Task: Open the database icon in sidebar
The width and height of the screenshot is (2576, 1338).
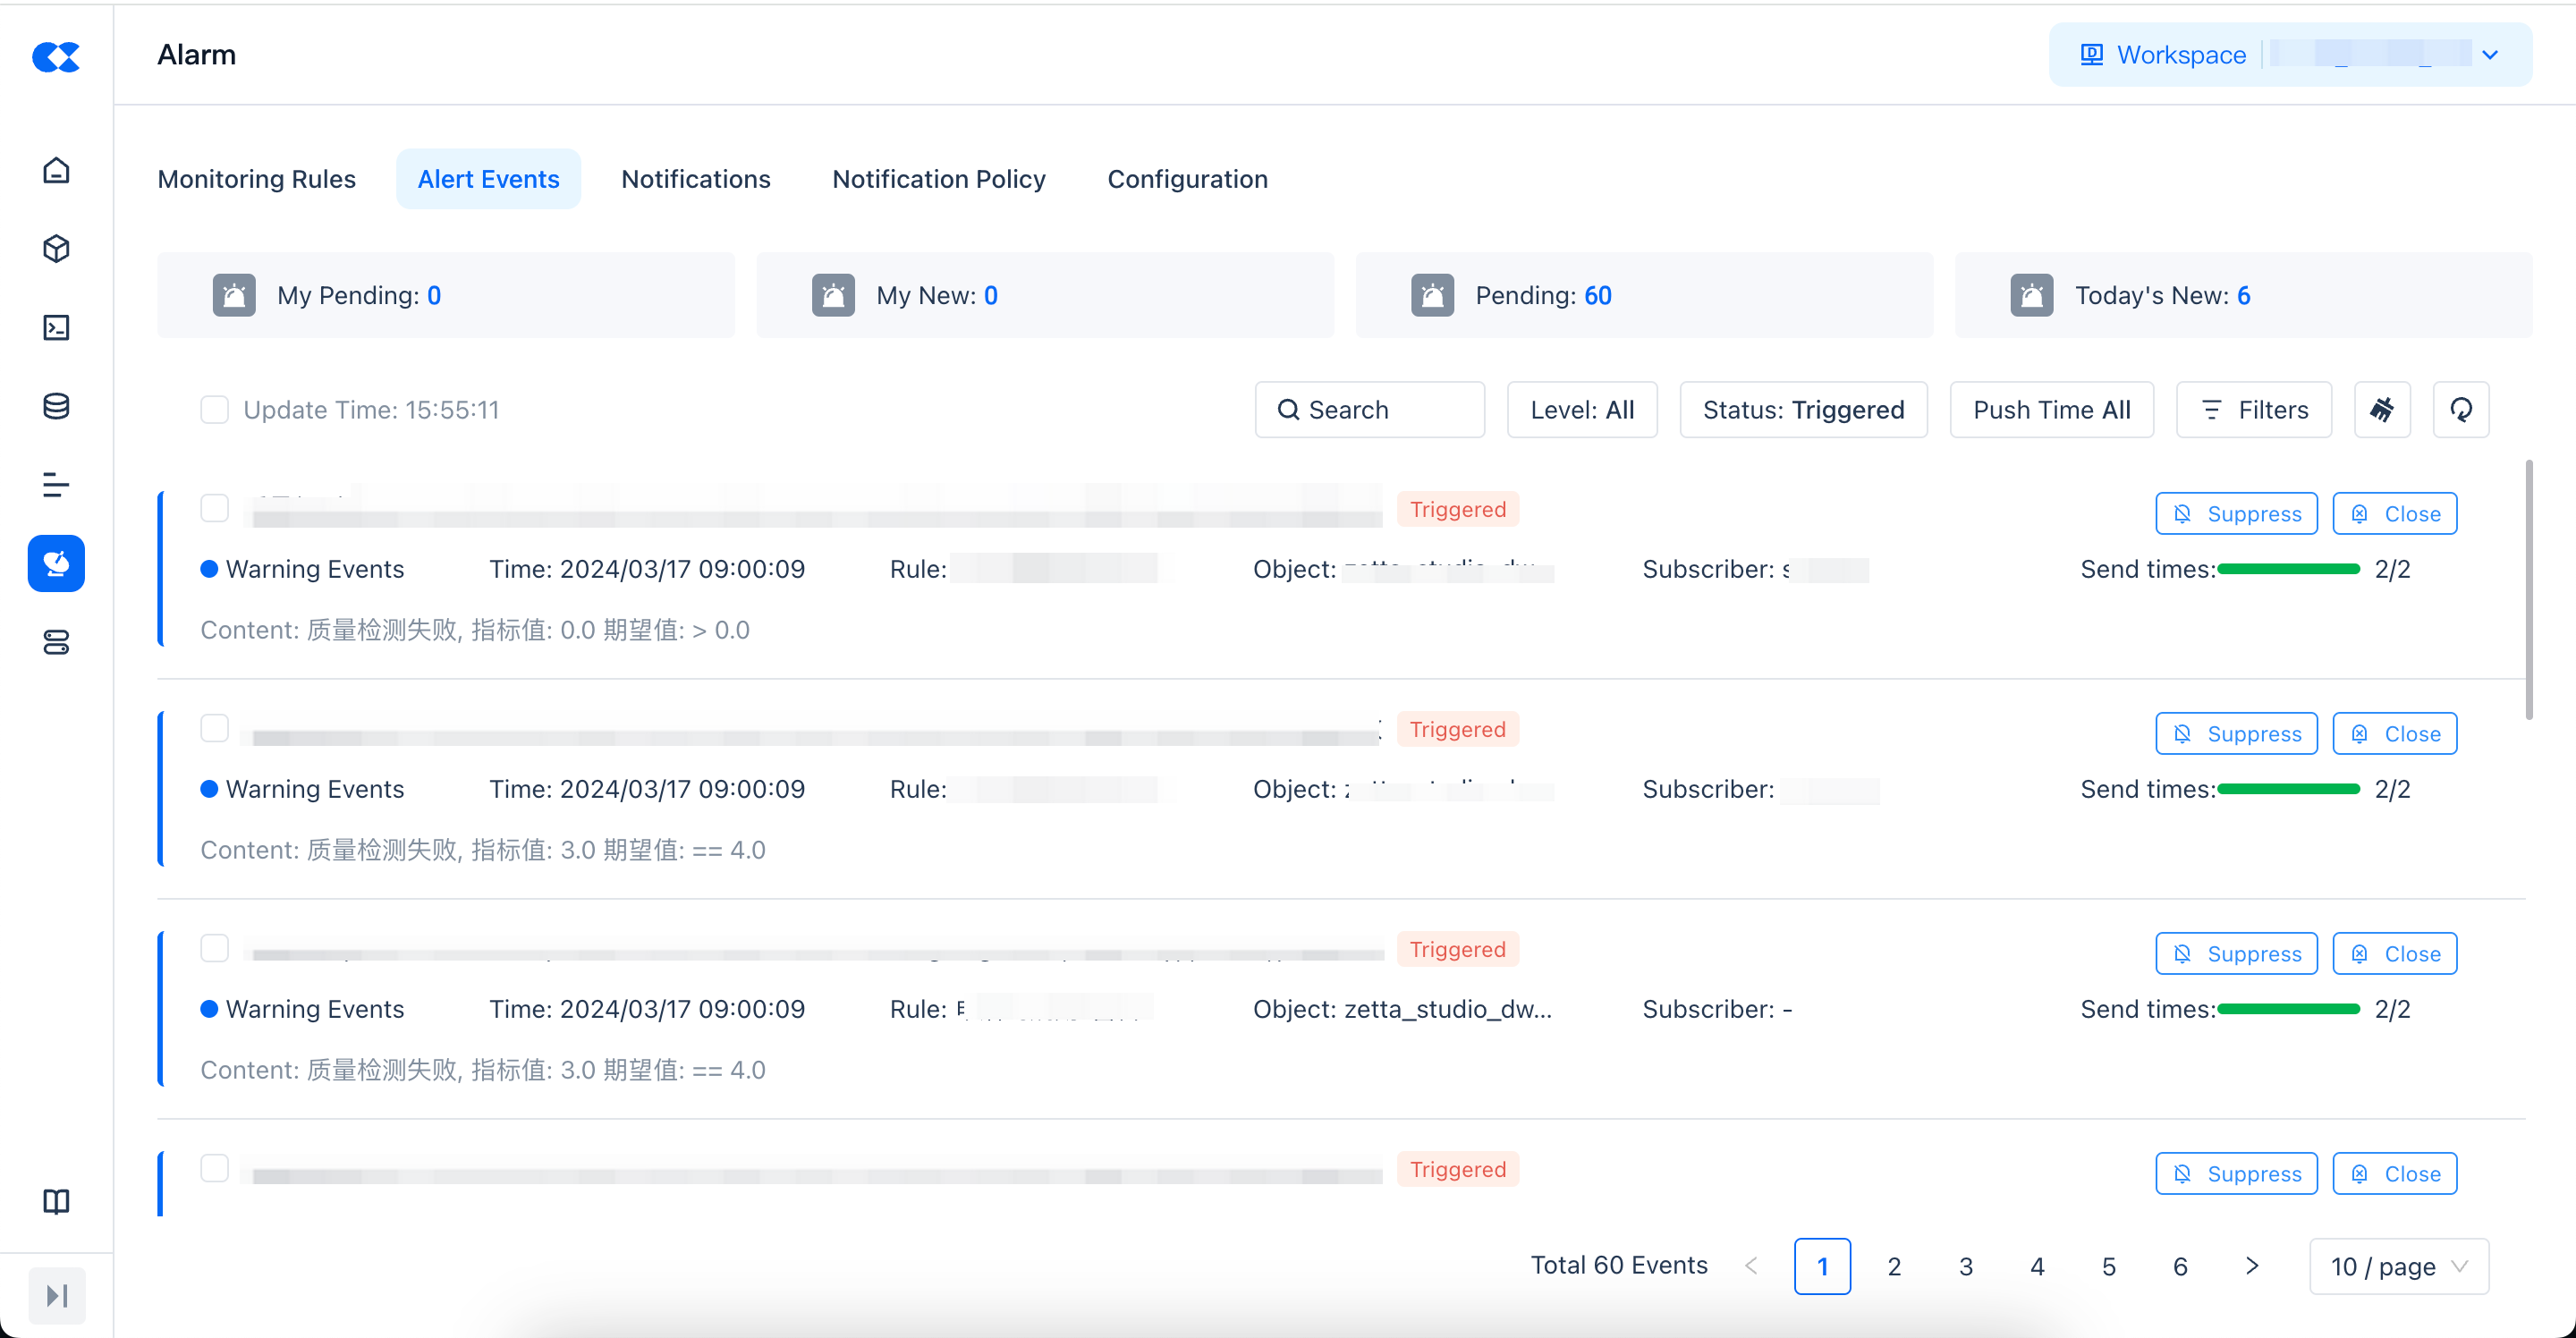Action: click(x=56, y=406)
